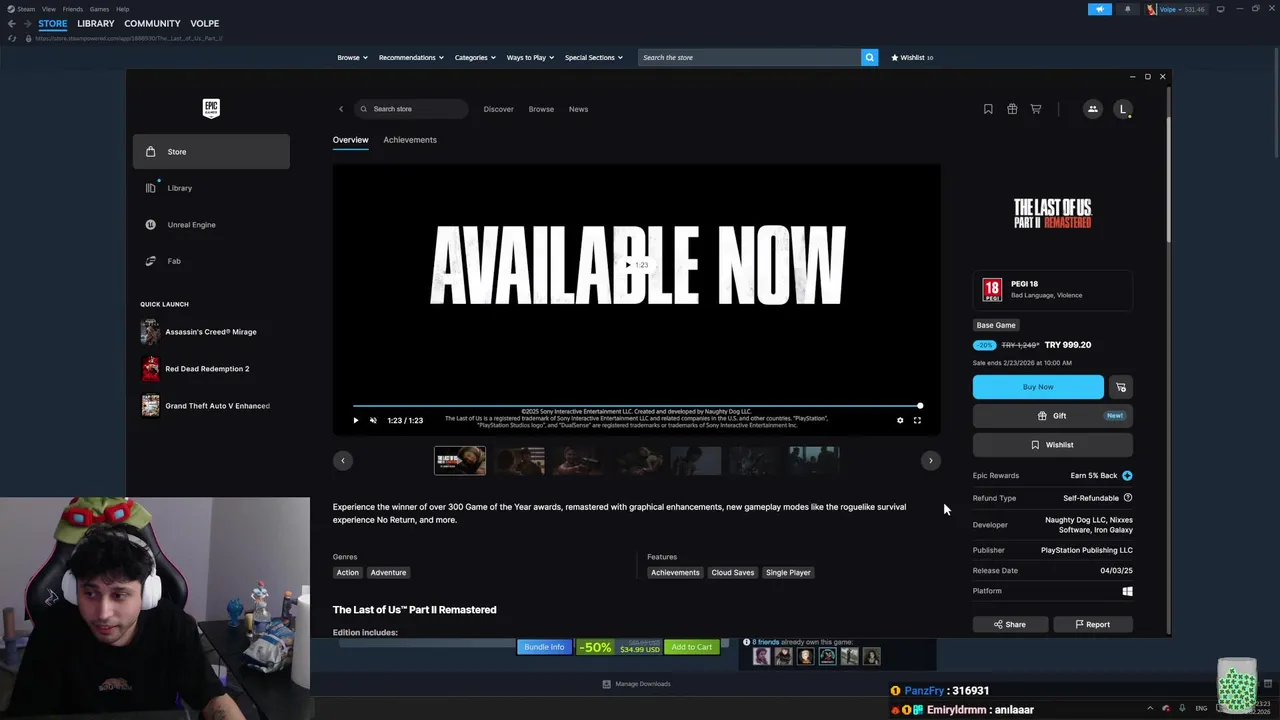The height and width of the screenshot is (720, 1280).
Task: Click the Gift button
Action: tap(1053, 416)
